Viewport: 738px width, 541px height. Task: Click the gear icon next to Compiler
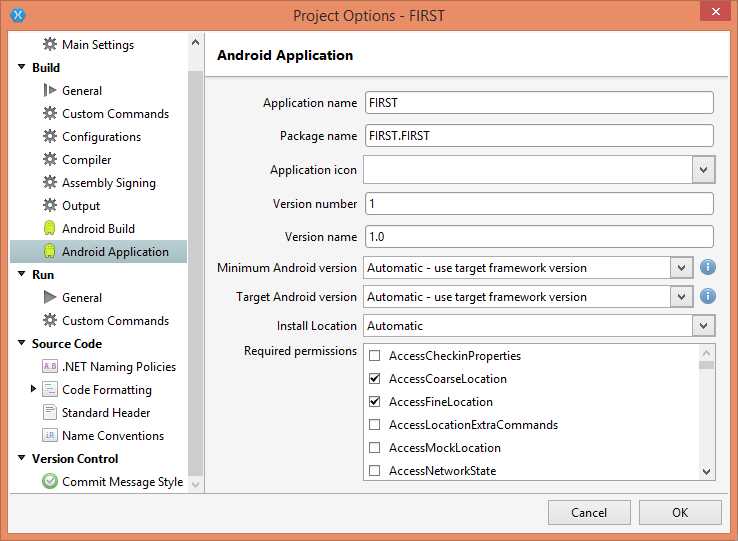pyautogui.click(x=50, y=160)
